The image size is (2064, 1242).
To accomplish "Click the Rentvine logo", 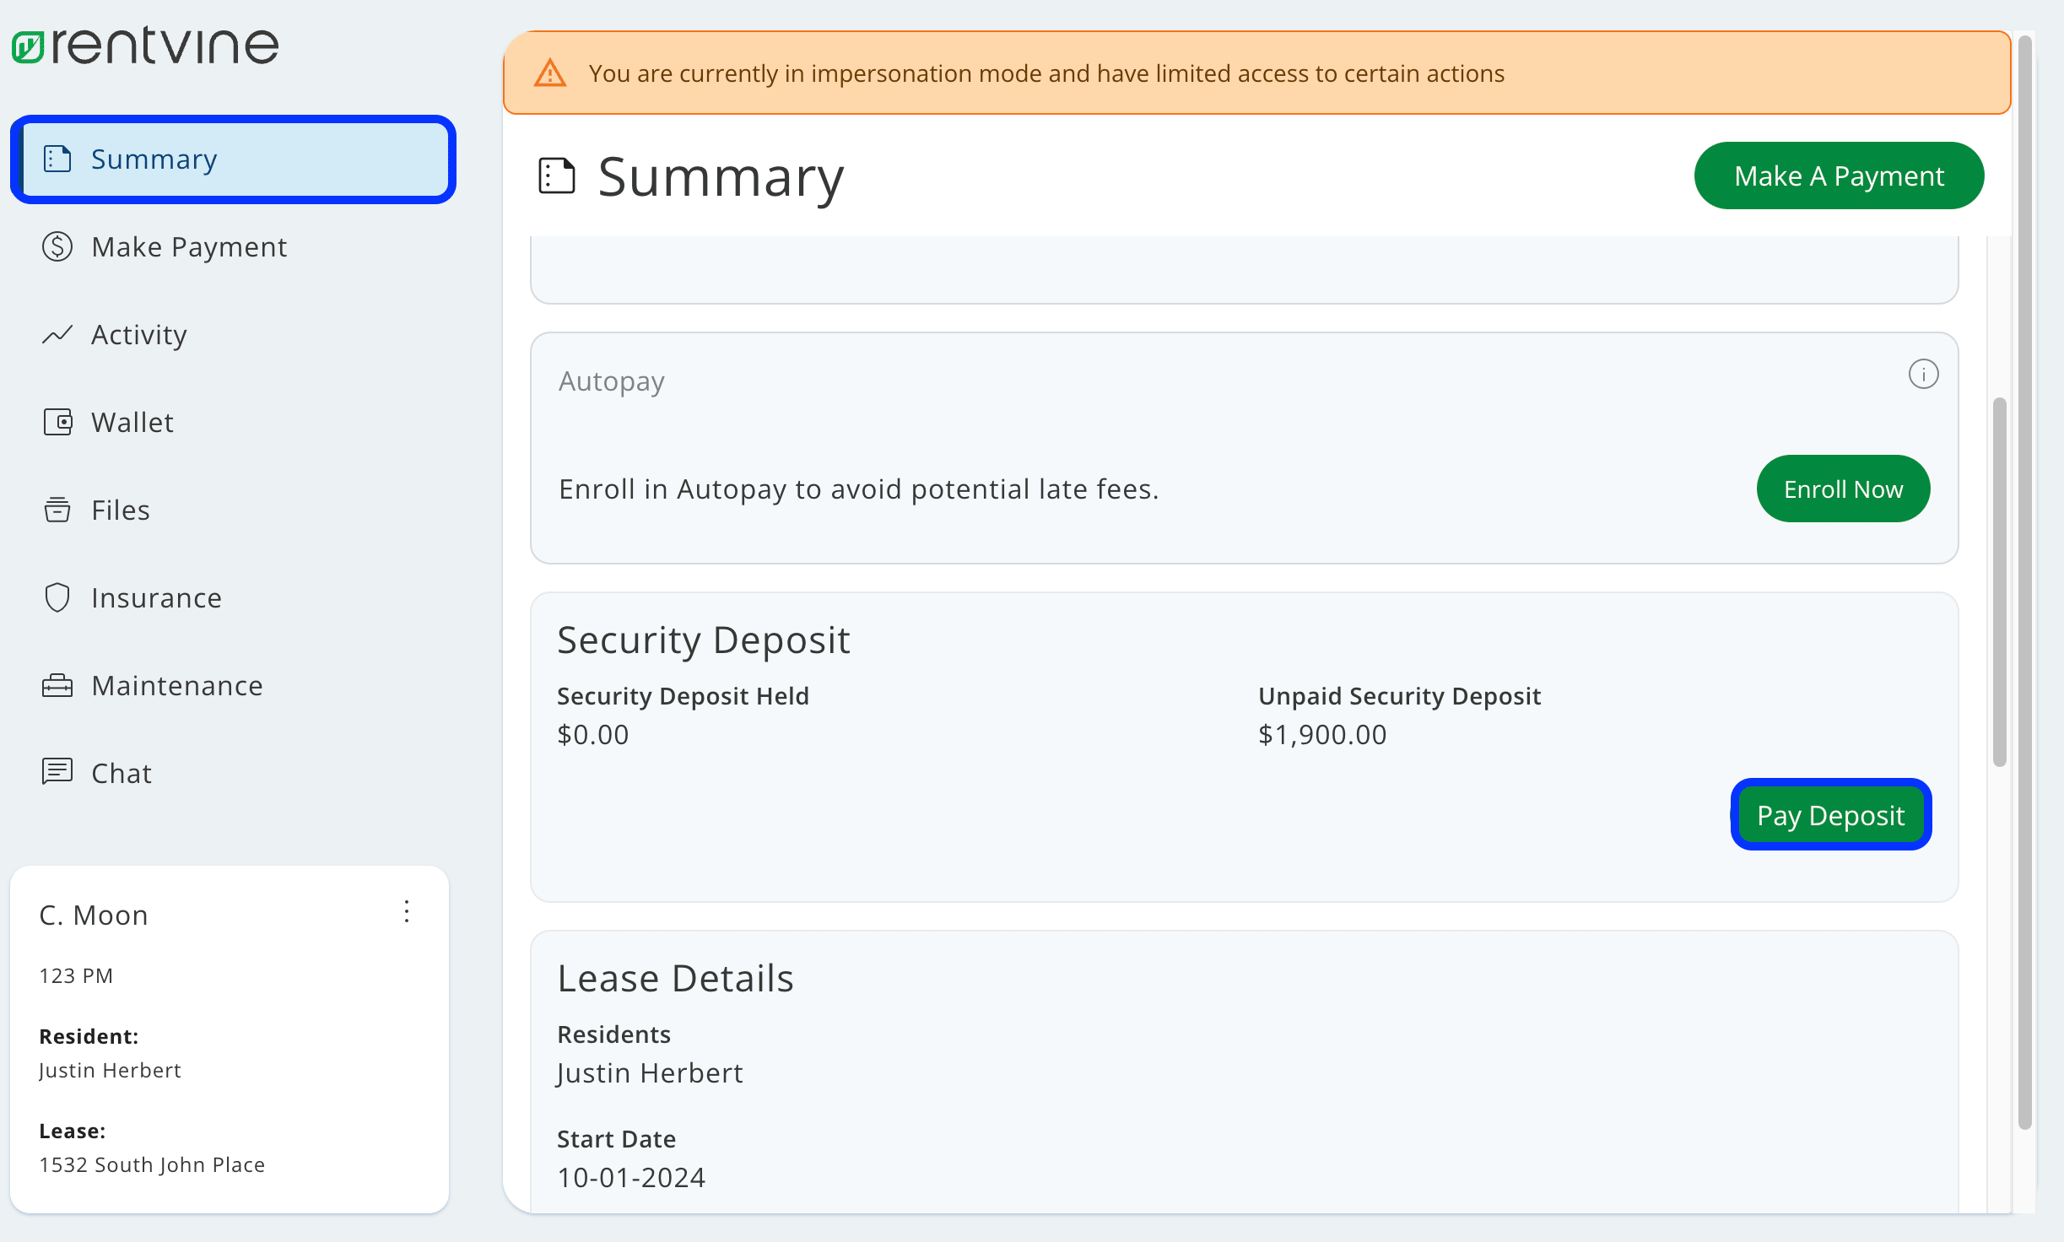I will 146,46.
